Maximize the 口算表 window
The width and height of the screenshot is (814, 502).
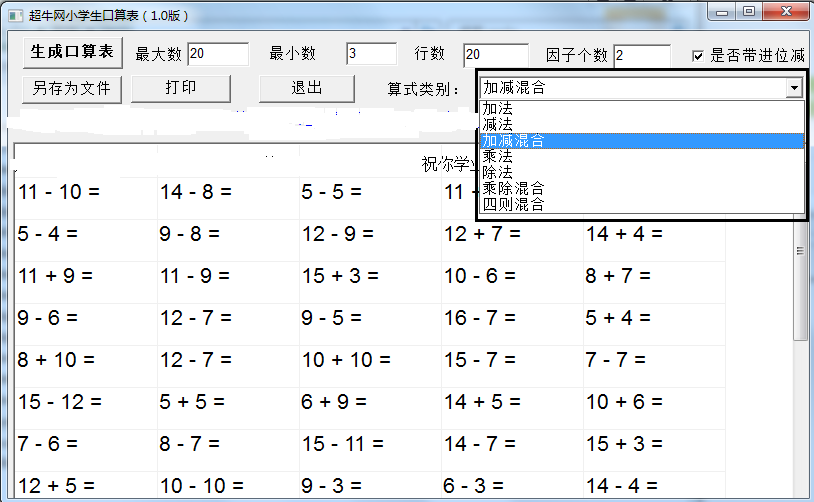coord(749,12)
